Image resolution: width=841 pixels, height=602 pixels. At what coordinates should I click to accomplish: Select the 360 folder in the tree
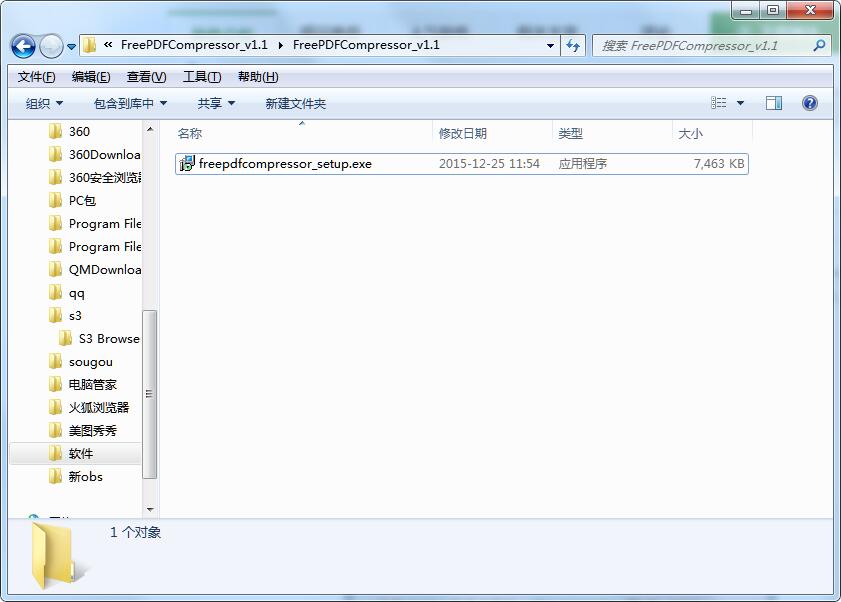click(79, 131)
